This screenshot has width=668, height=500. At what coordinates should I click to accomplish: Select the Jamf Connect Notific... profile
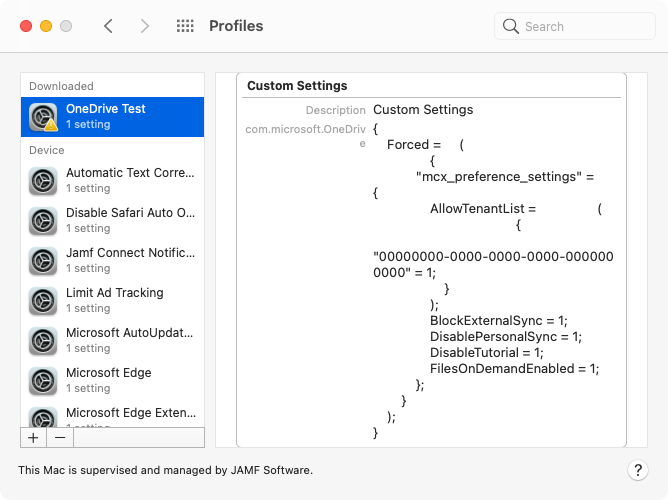[x=112, y=261]
